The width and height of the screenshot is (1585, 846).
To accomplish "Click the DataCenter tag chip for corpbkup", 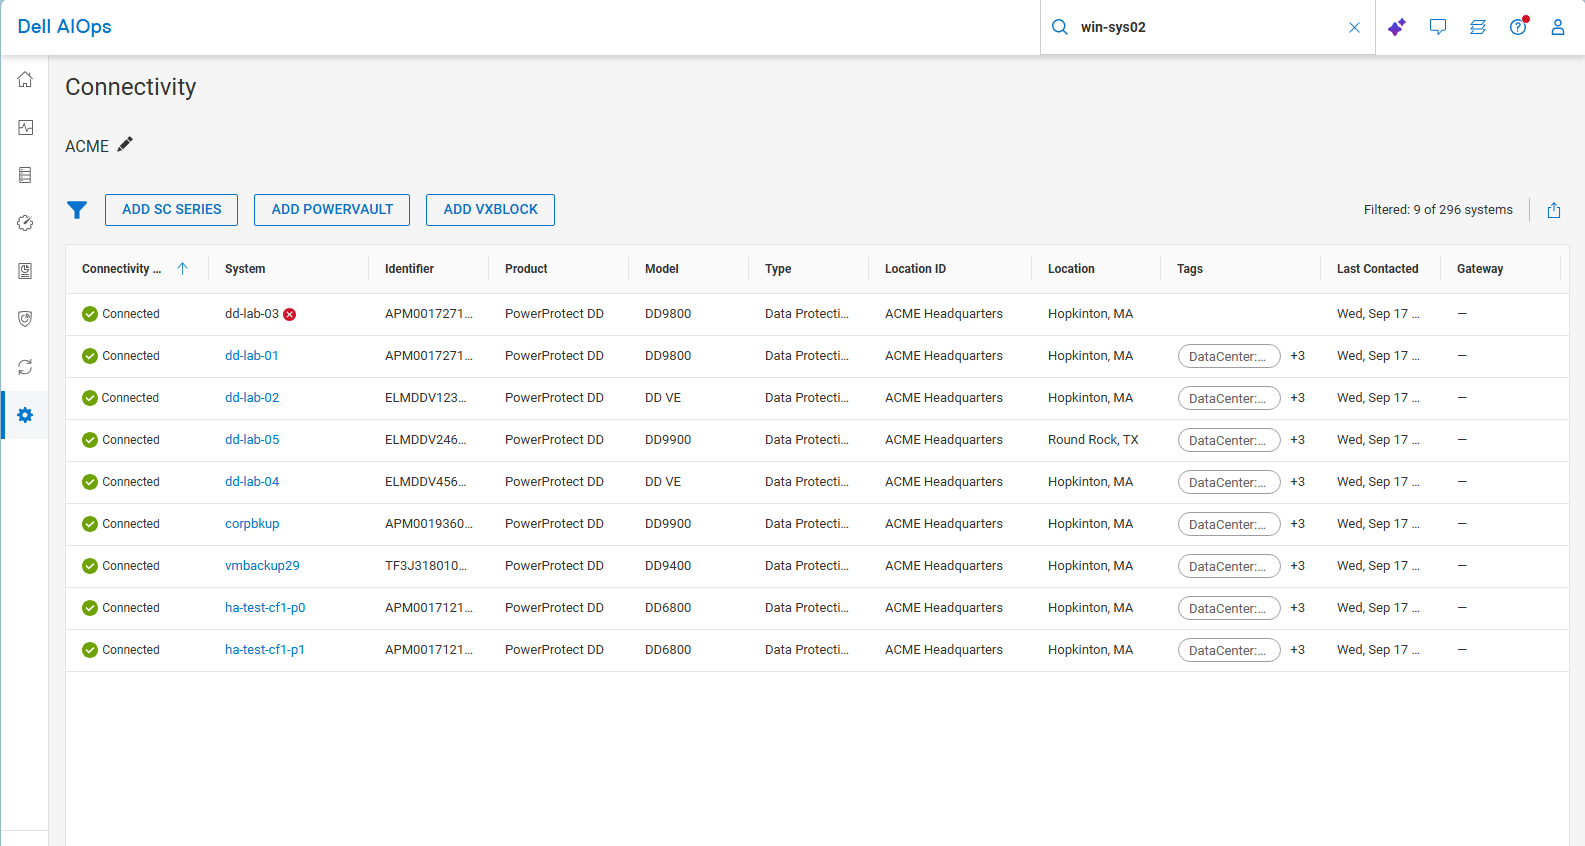I will (1229, 524).
